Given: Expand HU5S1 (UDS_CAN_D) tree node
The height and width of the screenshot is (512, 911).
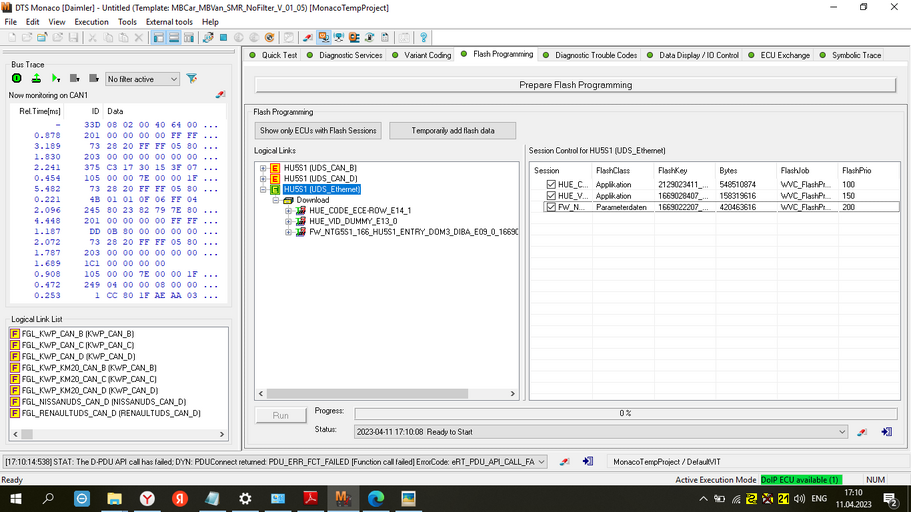Looking at the screenshot, I should (263, 178).
